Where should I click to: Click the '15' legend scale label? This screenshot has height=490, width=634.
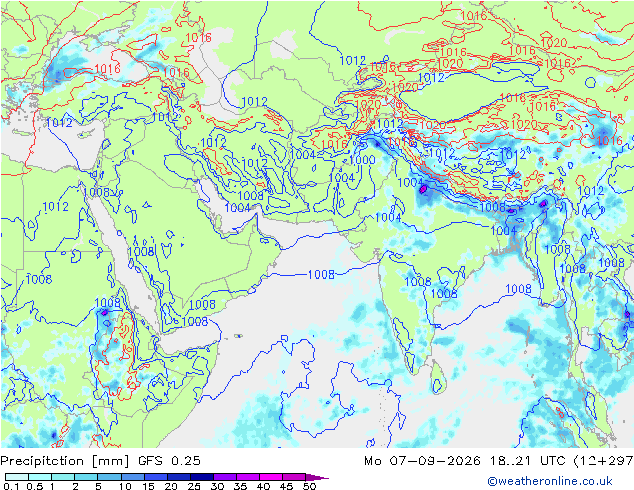point(148,486)
